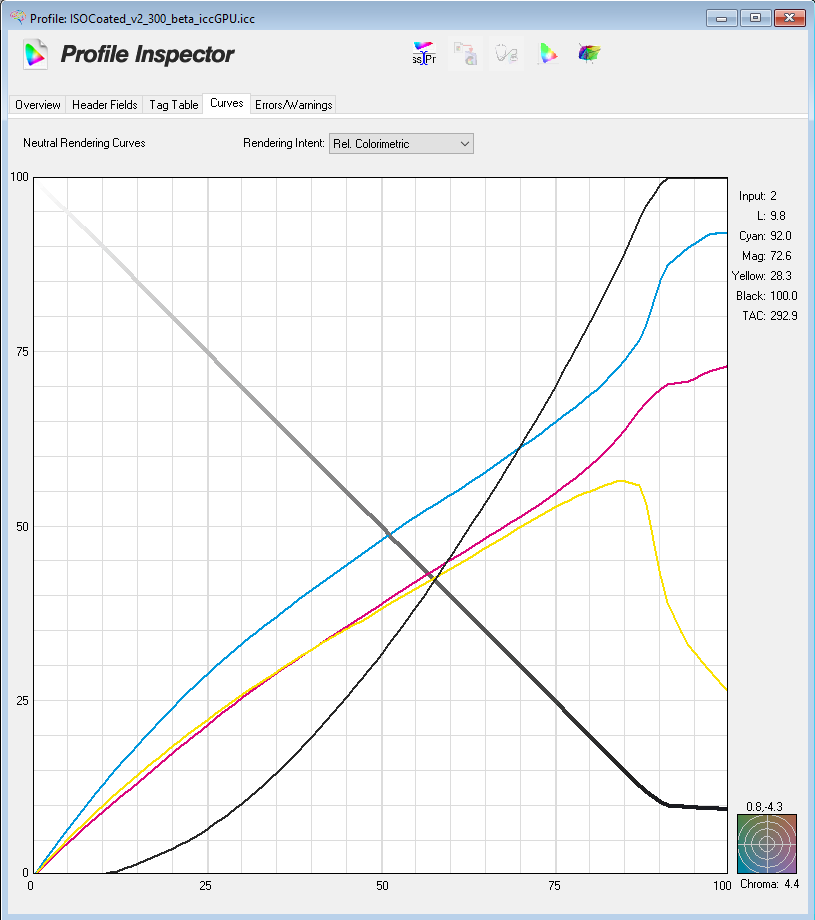
Task: Open the 3D gamut view toolbar icon
Action: click(589, 54)
